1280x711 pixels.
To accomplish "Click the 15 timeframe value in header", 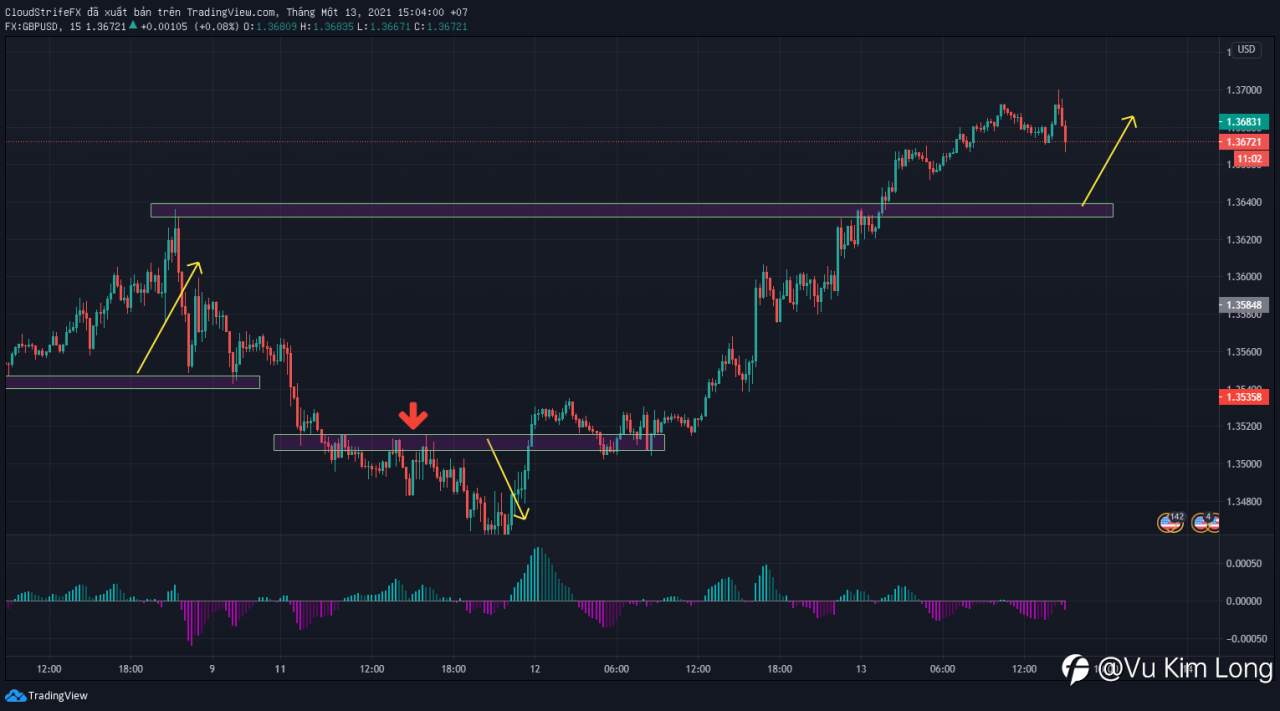I will tap(76, 26).
